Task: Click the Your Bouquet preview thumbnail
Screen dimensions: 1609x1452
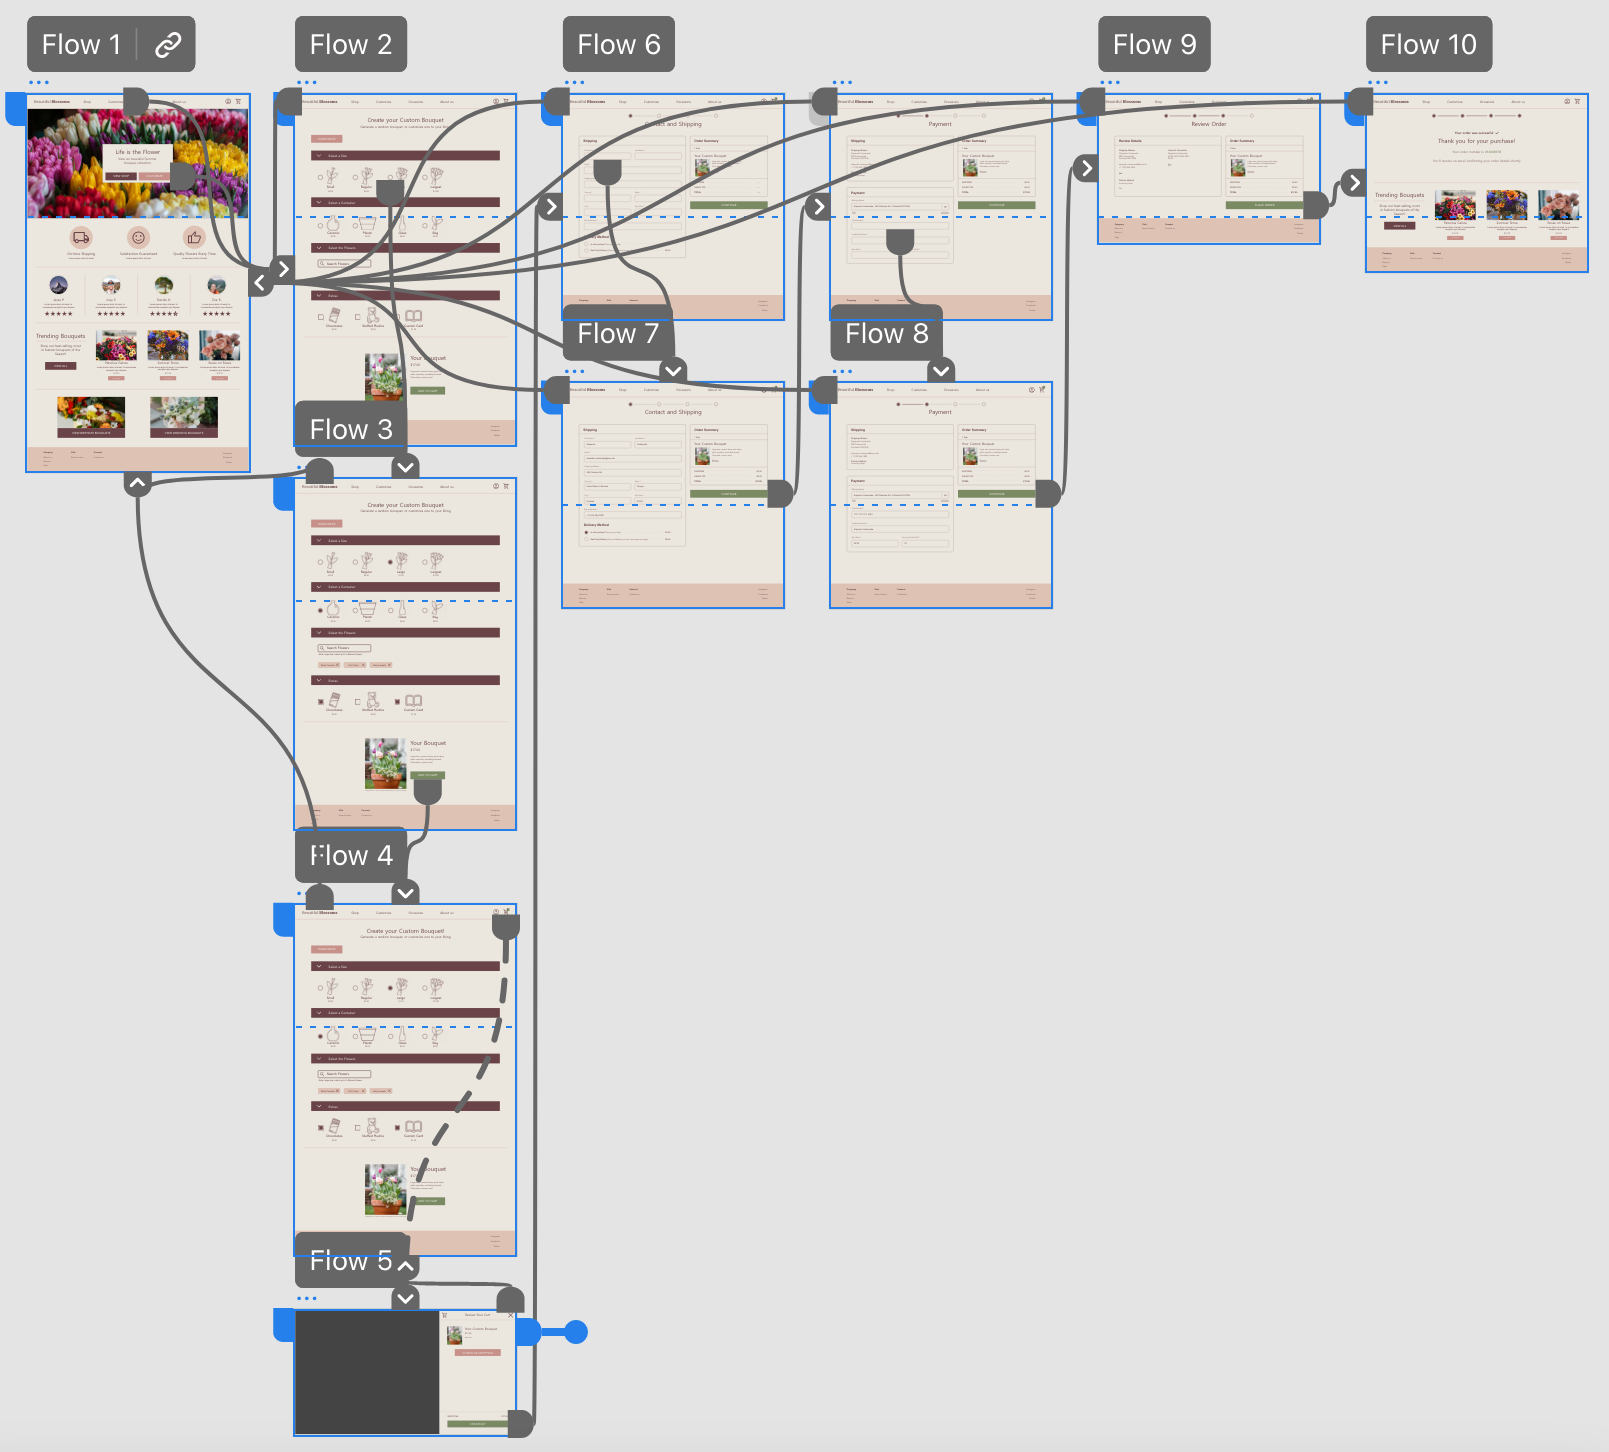Action: pyautogui.click(x=385, y=763)
